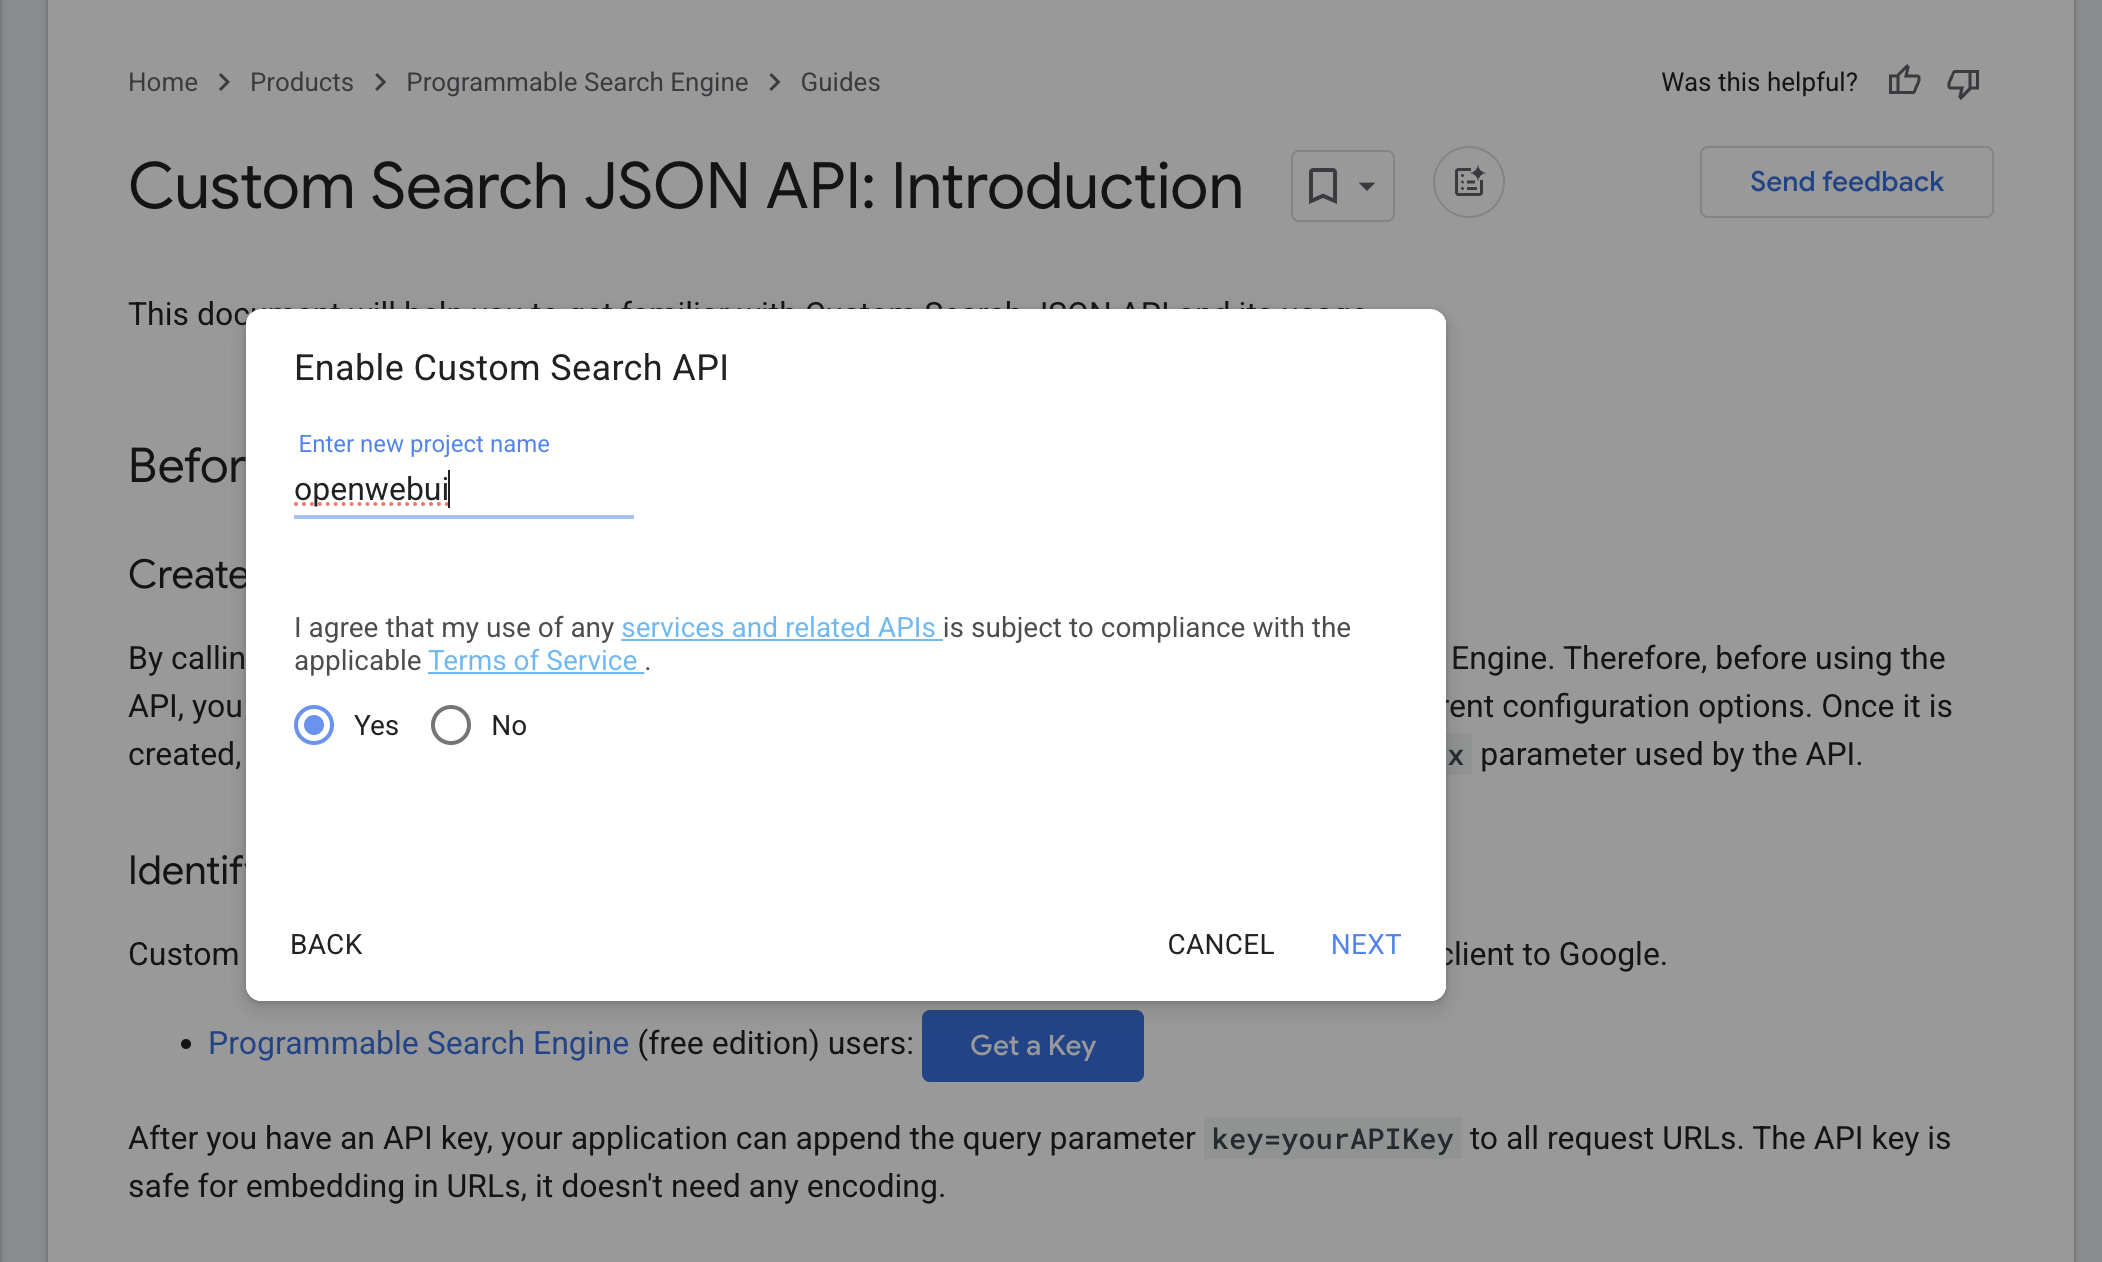Click the AI notes icon beside the title

click(1469, 182)
